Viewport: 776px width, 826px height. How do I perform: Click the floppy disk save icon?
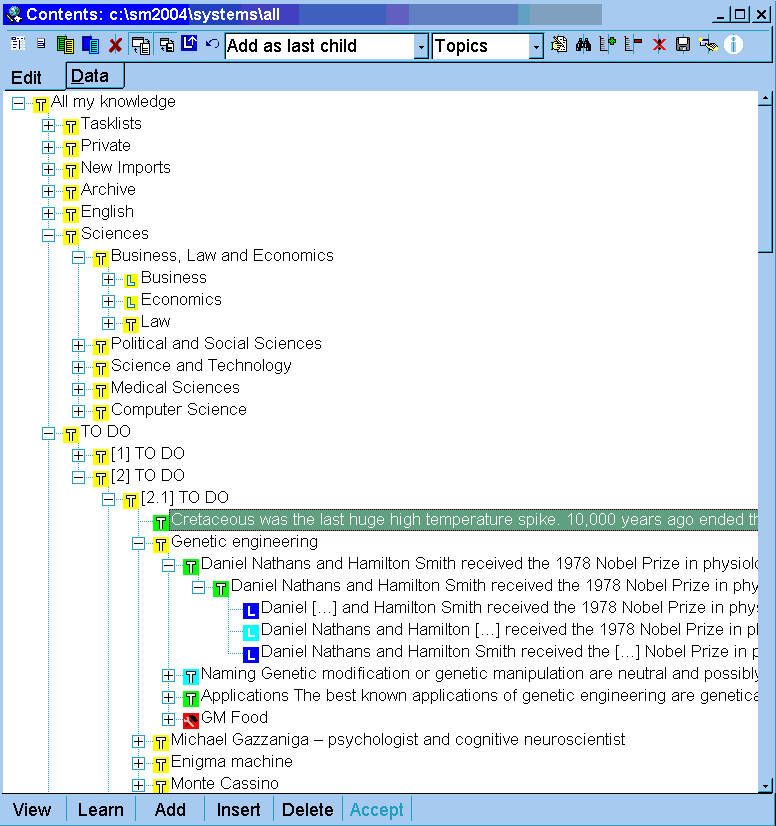pos(683,45)
